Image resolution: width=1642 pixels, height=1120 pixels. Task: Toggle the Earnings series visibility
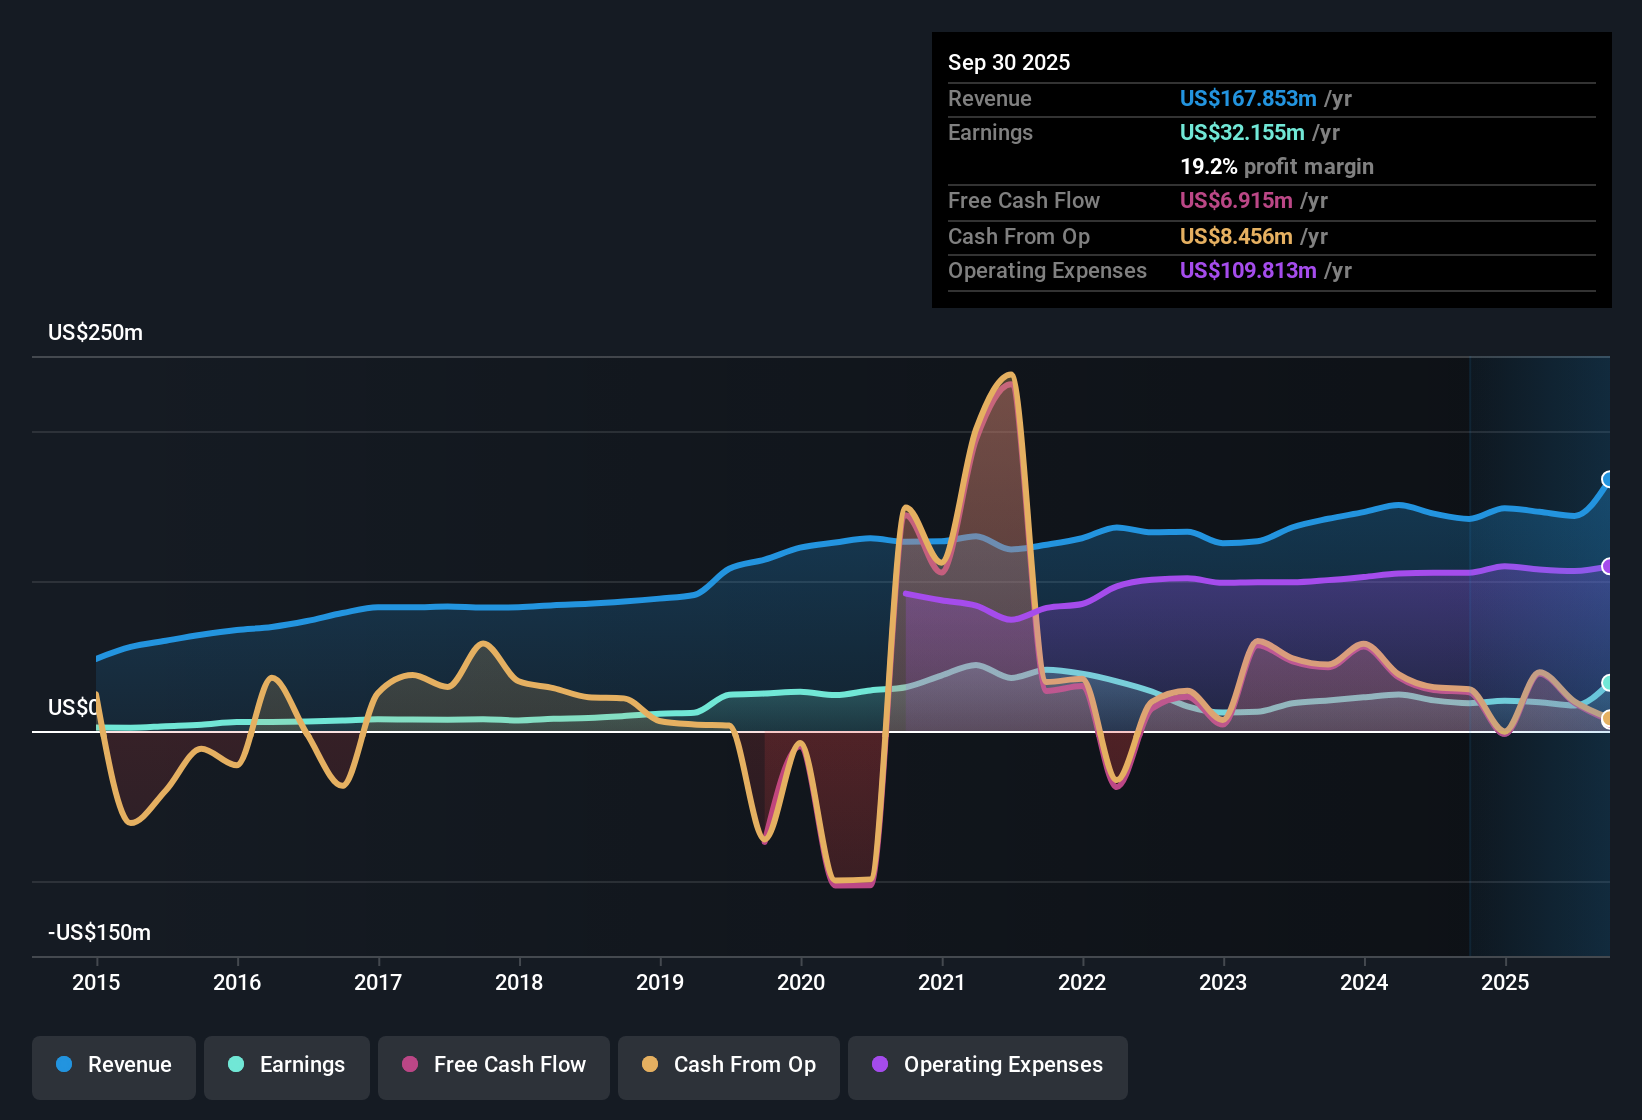(x=287, y=1065)
